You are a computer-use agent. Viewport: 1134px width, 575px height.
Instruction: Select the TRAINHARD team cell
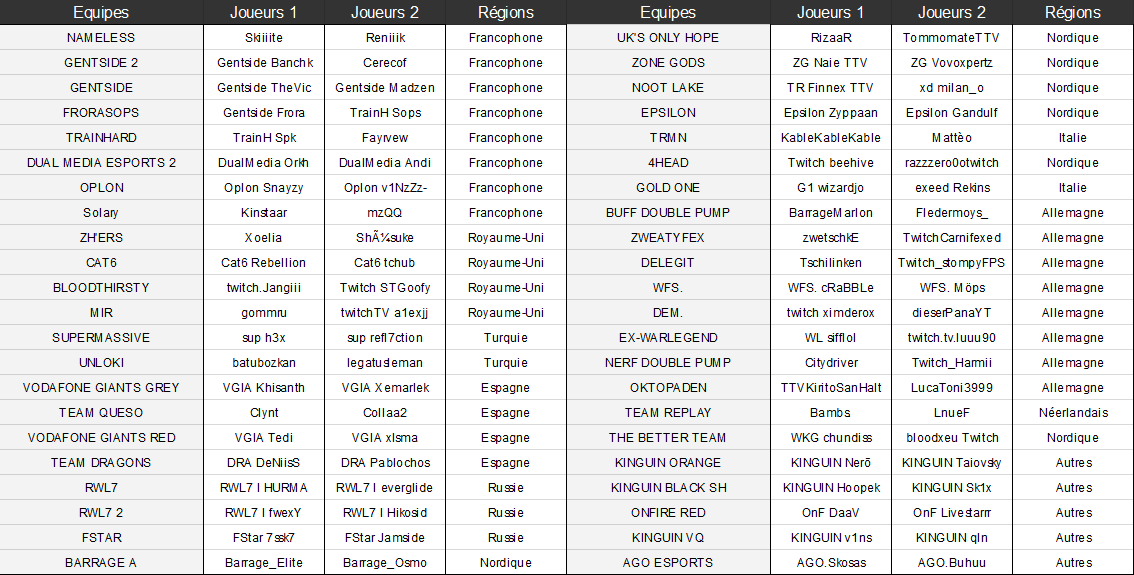(101, 138)
